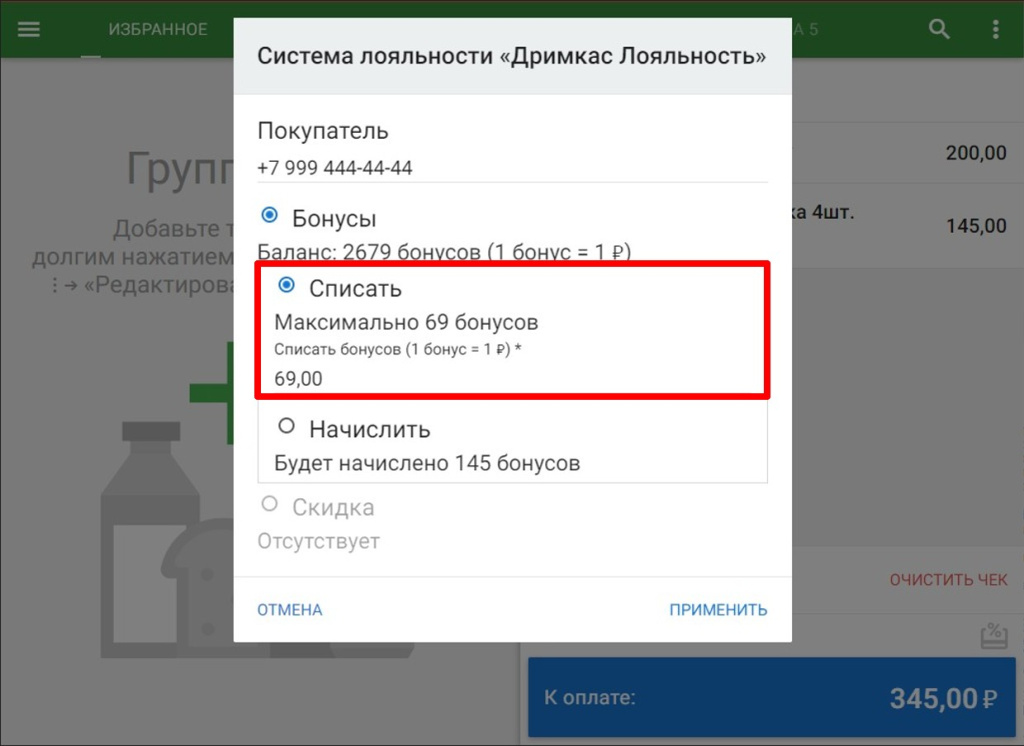Open the three-dot overflow menu
The image size is (1024, 746).
point(995,29)
